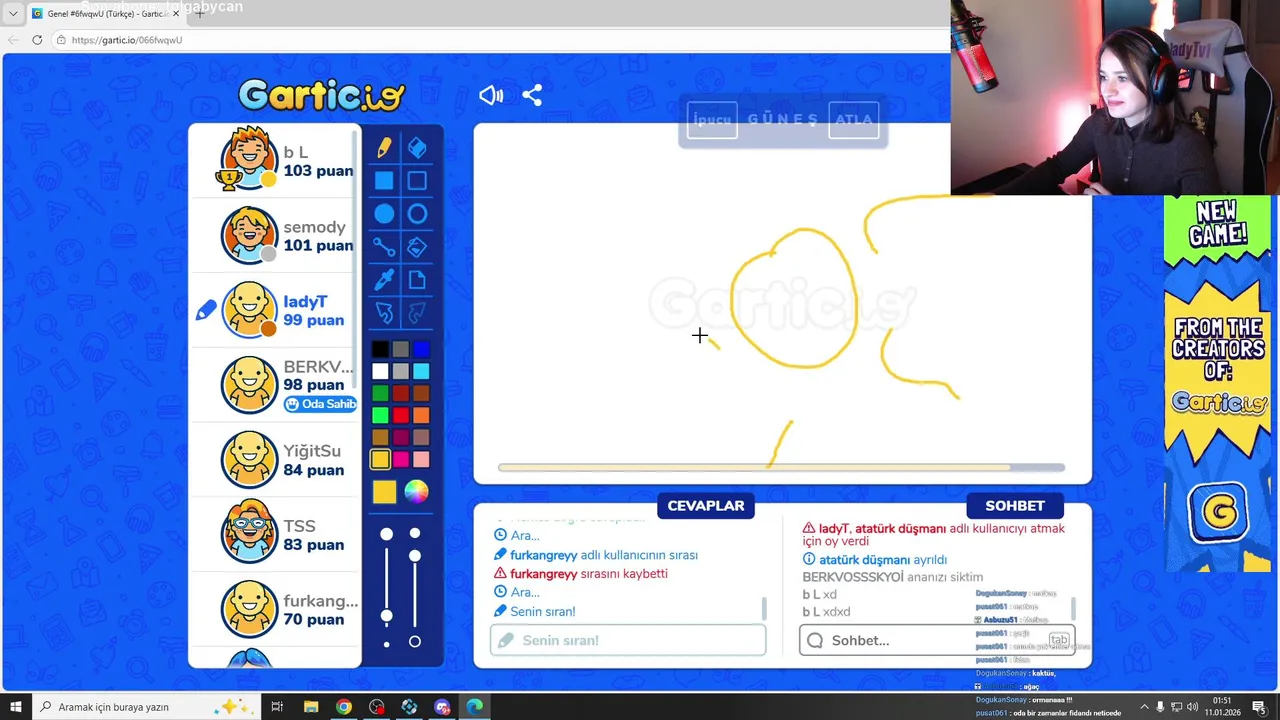Pick the light cyan color swatch

click(x=421, y=371)
